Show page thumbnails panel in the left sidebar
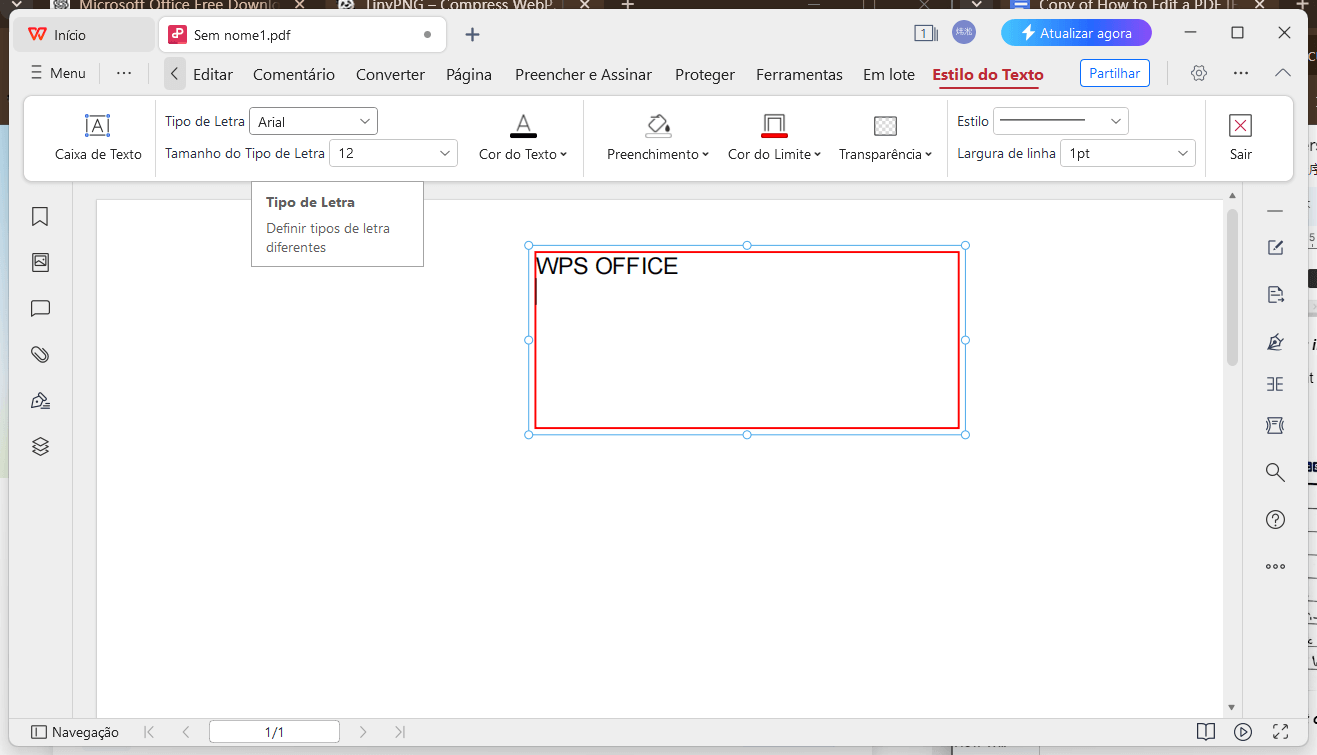 tap(40, 262)
